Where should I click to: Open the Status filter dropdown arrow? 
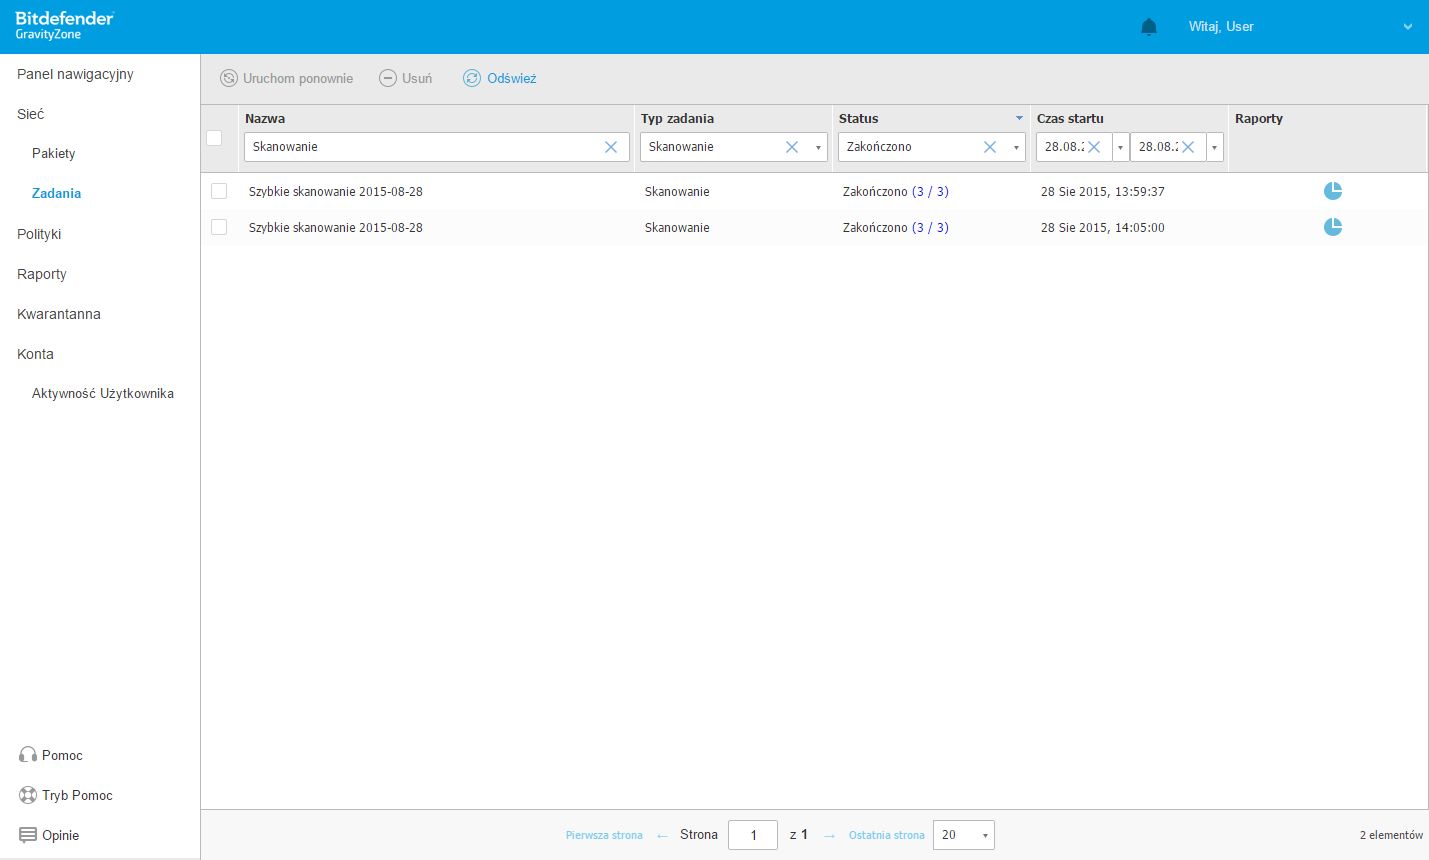click(x=1016, y=147)
